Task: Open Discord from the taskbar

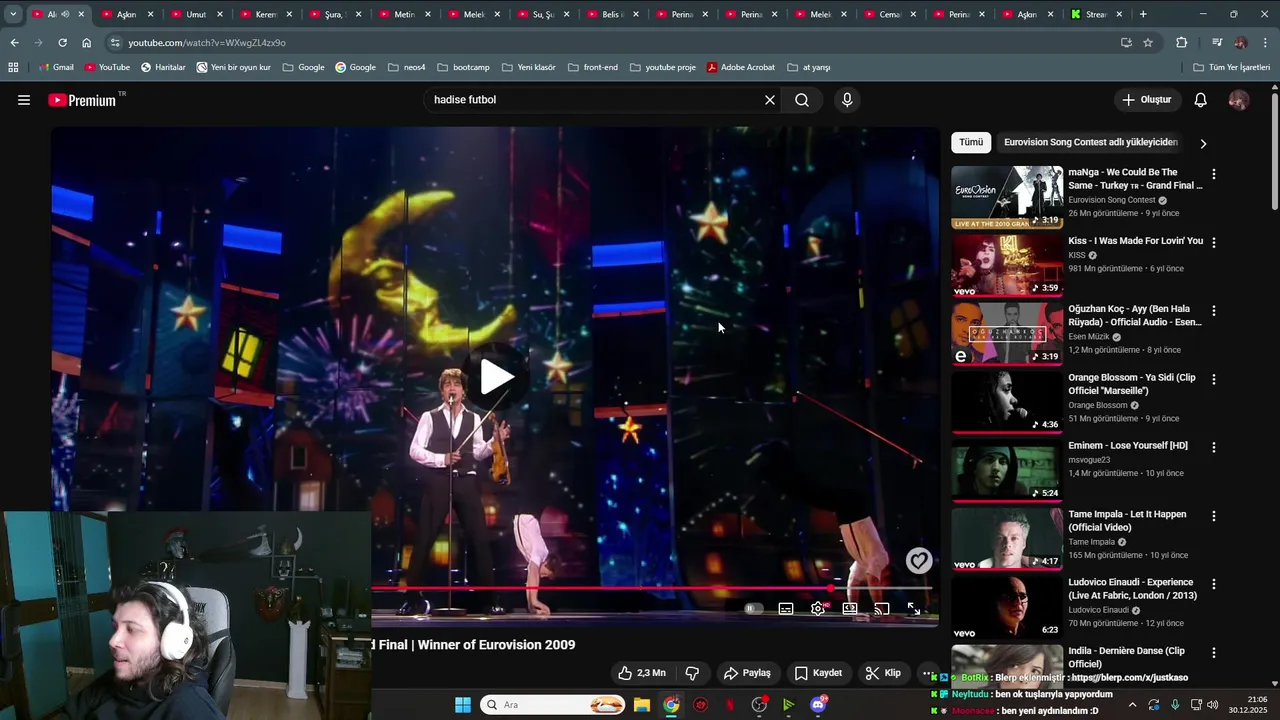Action: pos(819,705)
